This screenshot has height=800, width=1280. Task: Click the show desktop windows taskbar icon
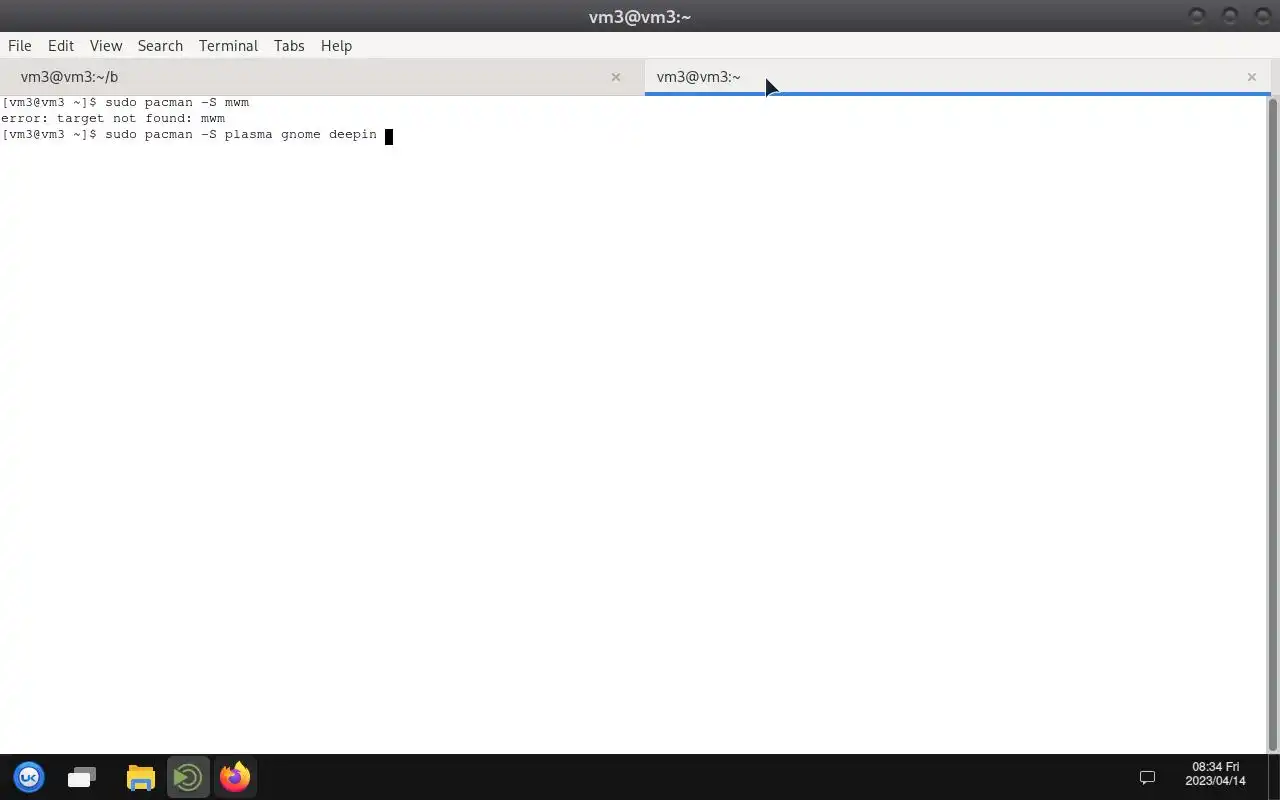[x=82, y=777]
